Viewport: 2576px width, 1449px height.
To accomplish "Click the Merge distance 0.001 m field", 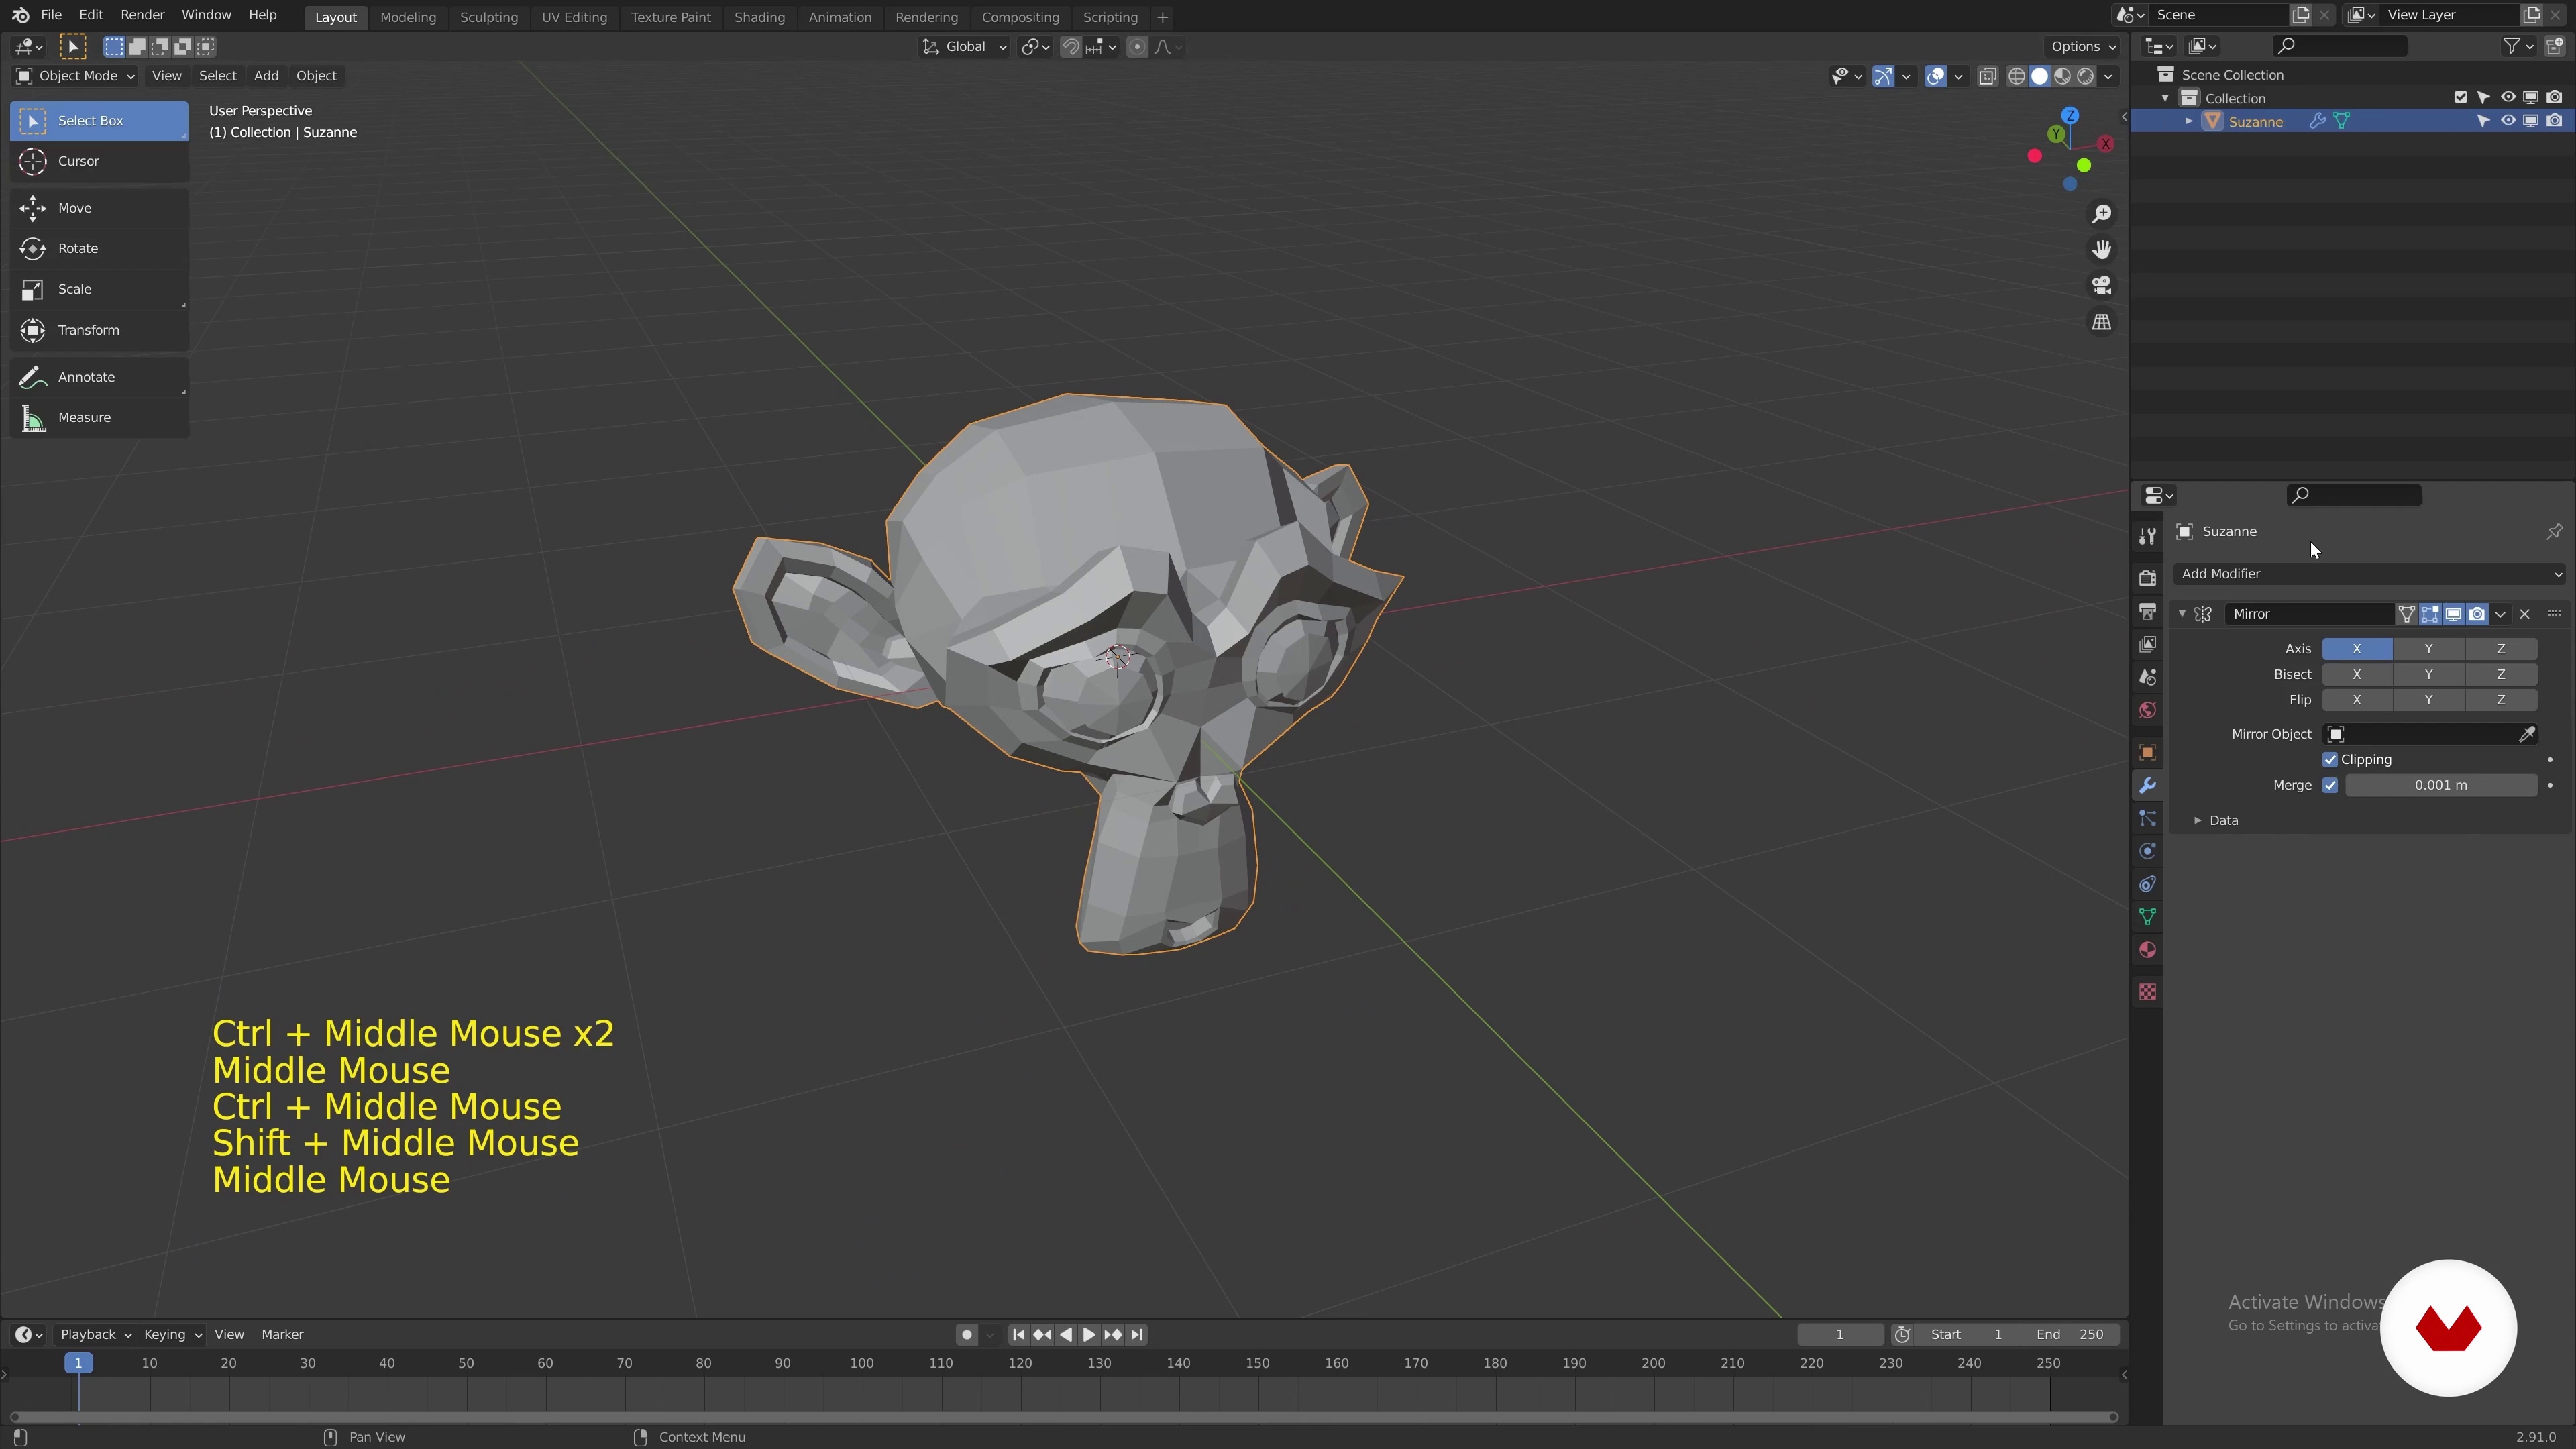I will pos(2440,785).
